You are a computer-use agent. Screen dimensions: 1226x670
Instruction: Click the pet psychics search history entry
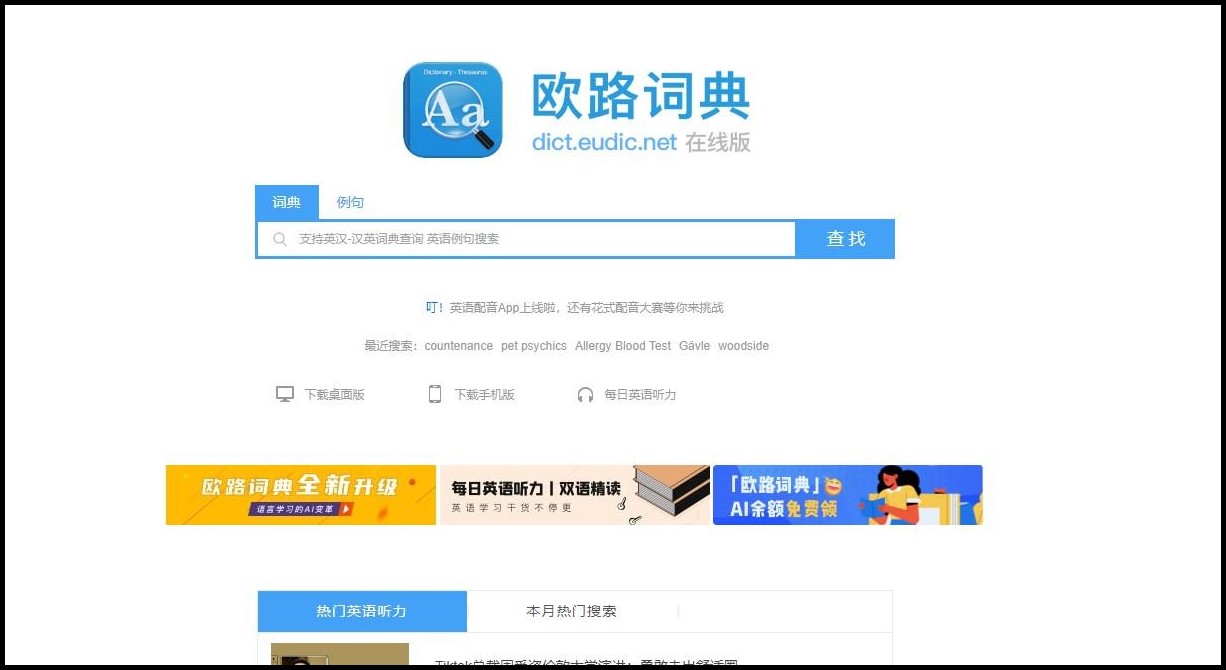(x=534, y=345)
